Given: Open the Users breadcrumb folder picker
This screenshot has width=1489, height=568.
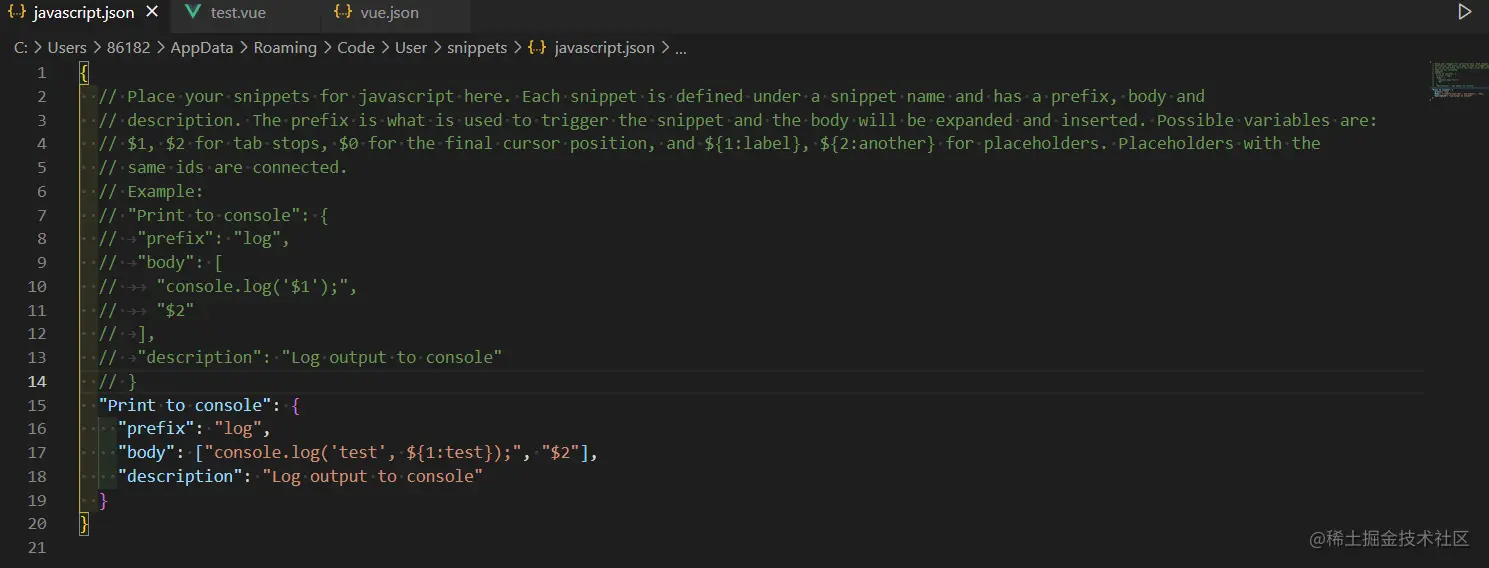Looking at the screenshot, I should click(x=67, y=47).
